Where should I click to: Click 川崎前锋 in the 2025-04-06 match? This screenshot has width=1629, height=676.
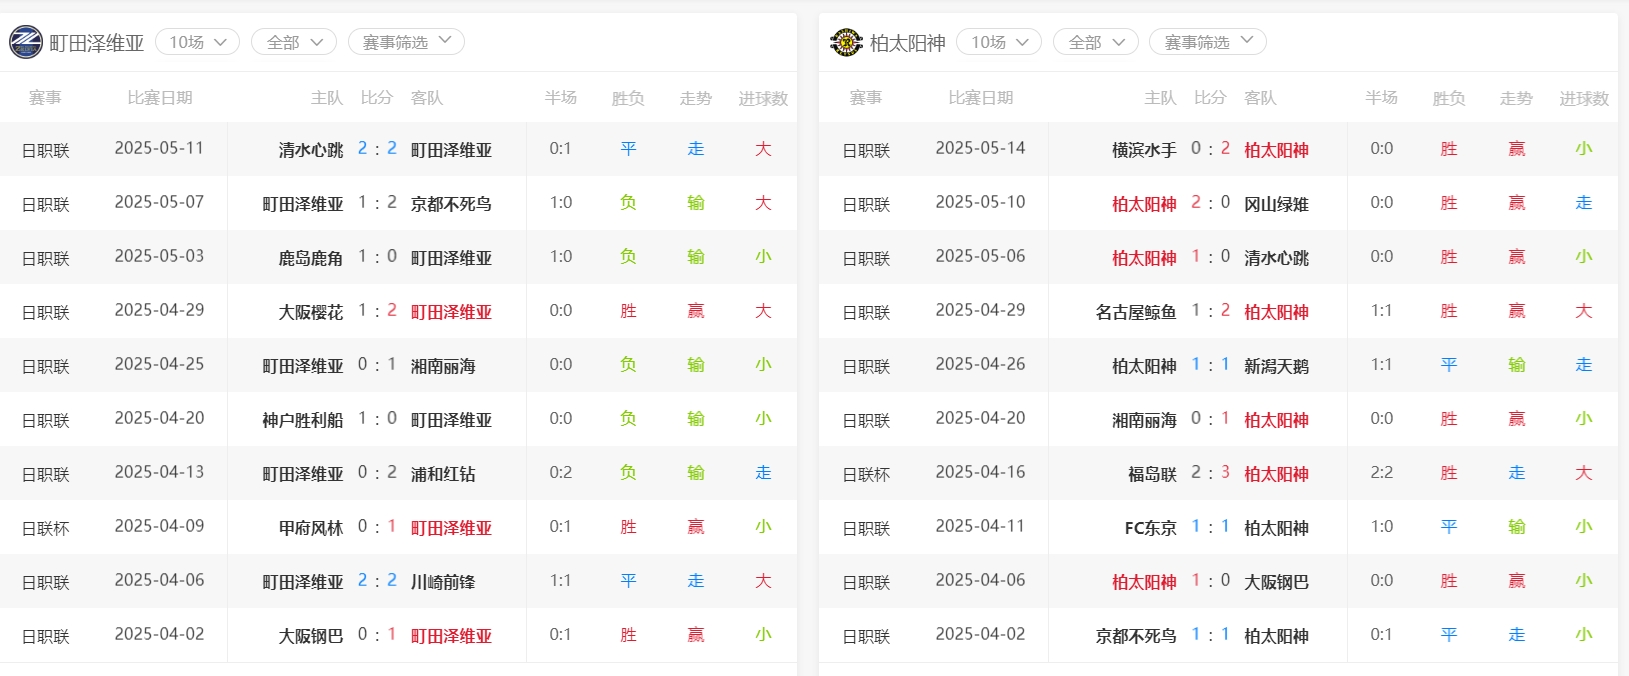pyautogui.click(x=443, y=582)
